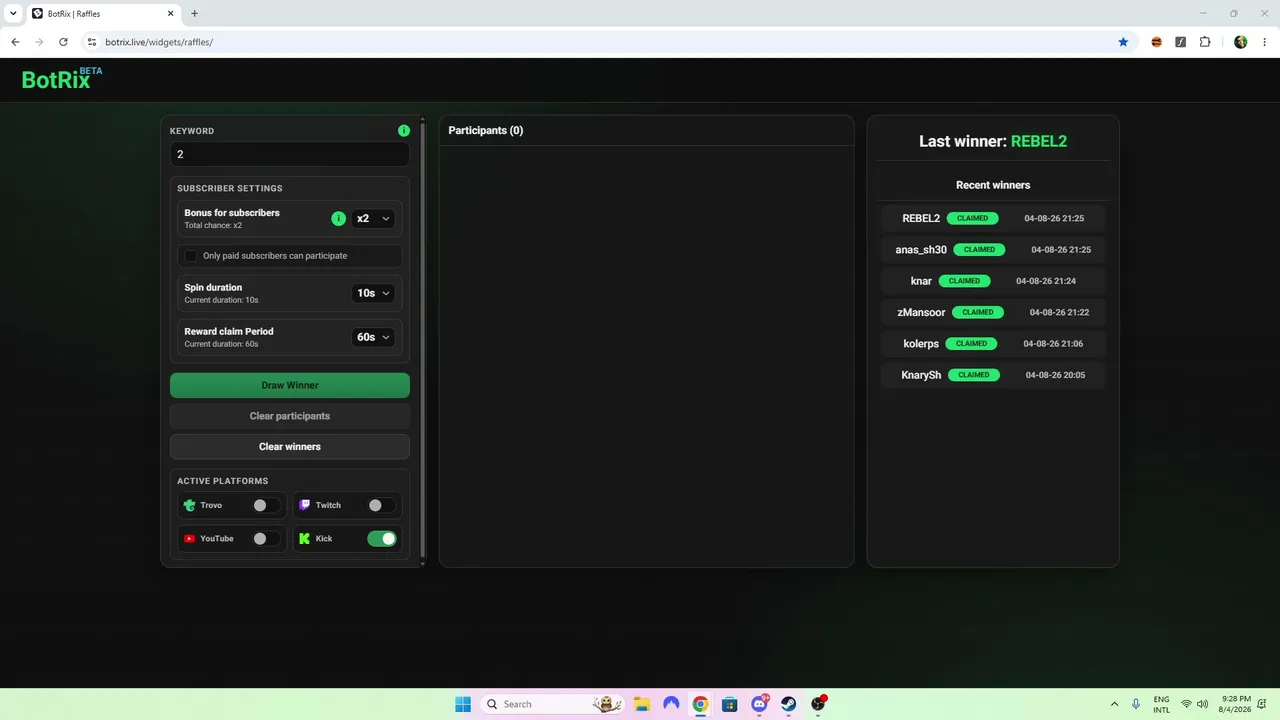Disable the Kick platform switch
The width and height of the screenshot is (1280, 720).
pos(382,538)
